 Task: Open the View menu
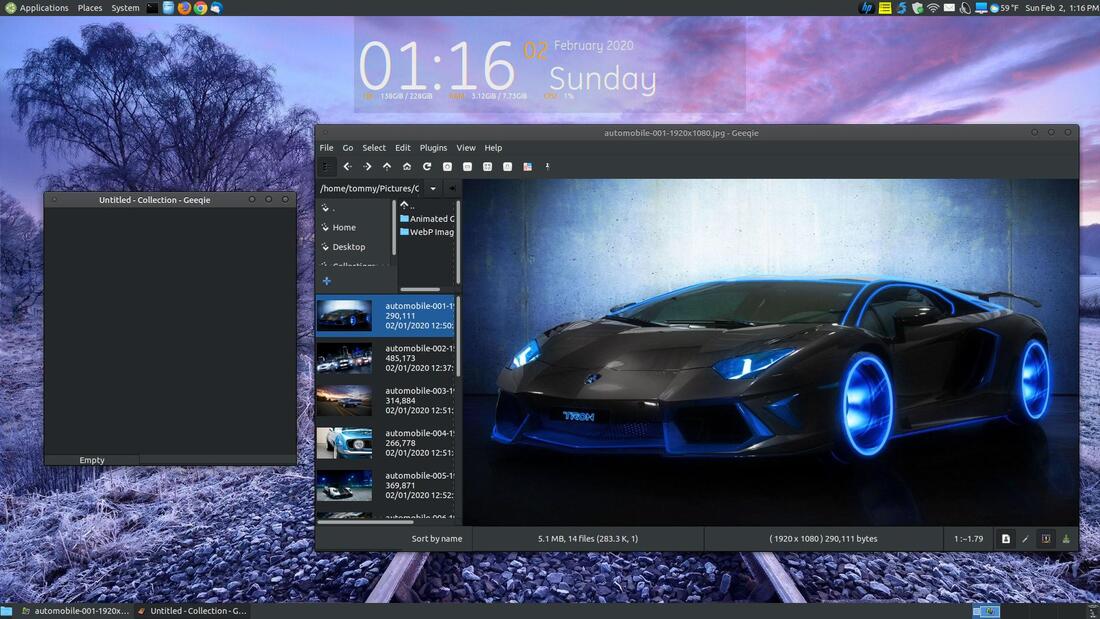click(466, 148)
